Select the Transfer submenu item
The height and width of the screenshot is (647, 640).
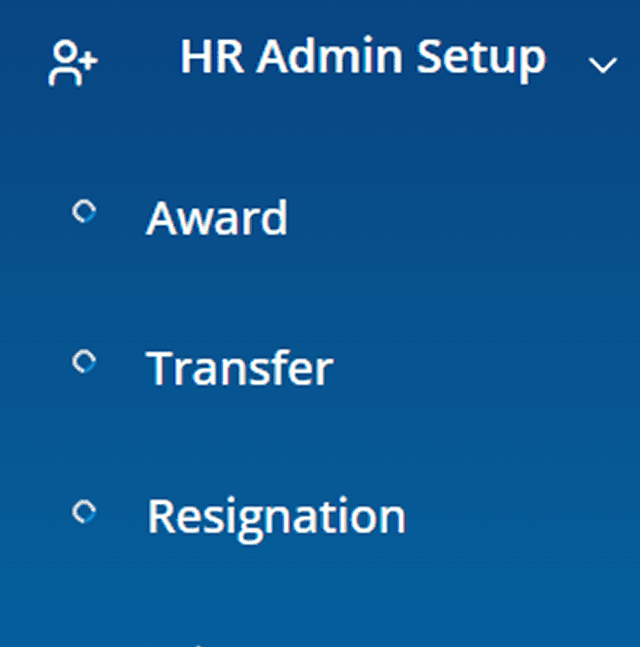[239, 369]
